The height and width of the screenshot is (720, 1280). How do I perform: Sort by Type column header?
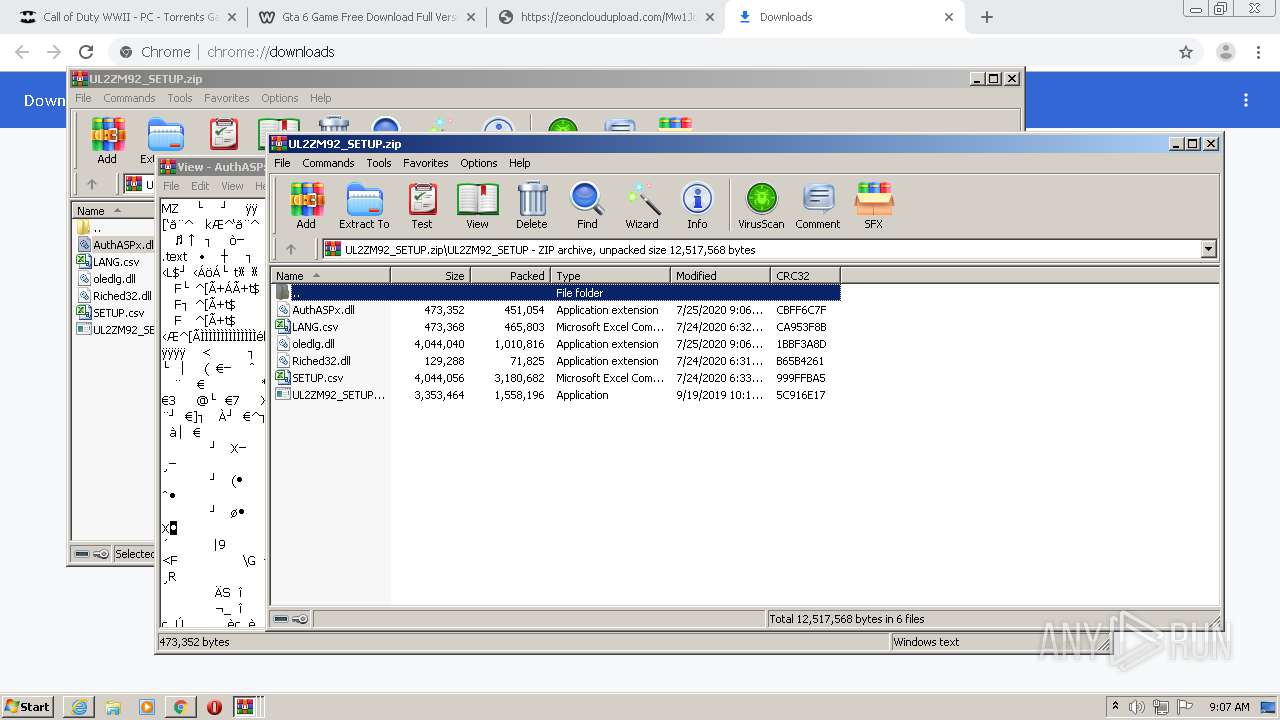(610, 276)
